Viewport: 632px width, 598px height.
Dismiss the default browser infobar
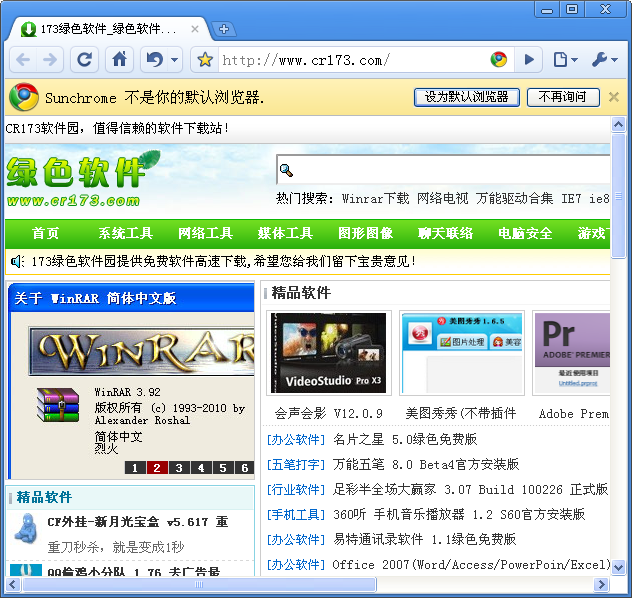point(613,97)
